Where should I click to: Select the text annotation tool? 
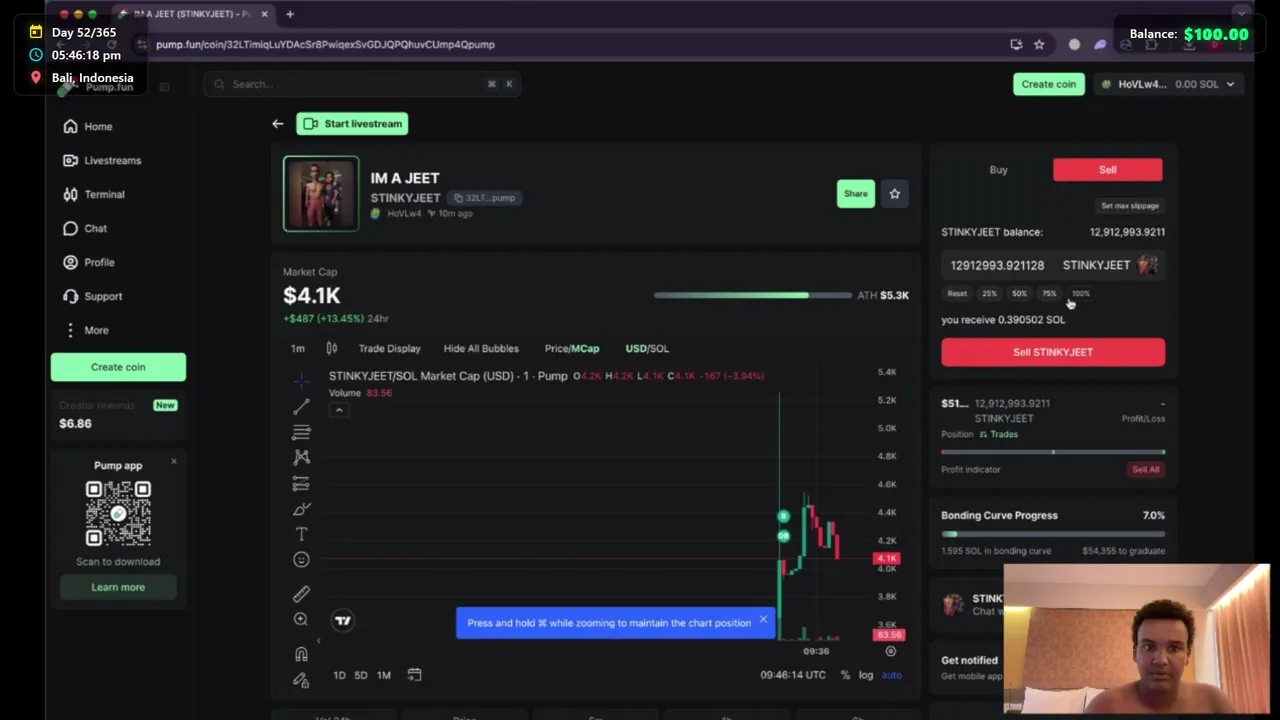click(301, 534)
